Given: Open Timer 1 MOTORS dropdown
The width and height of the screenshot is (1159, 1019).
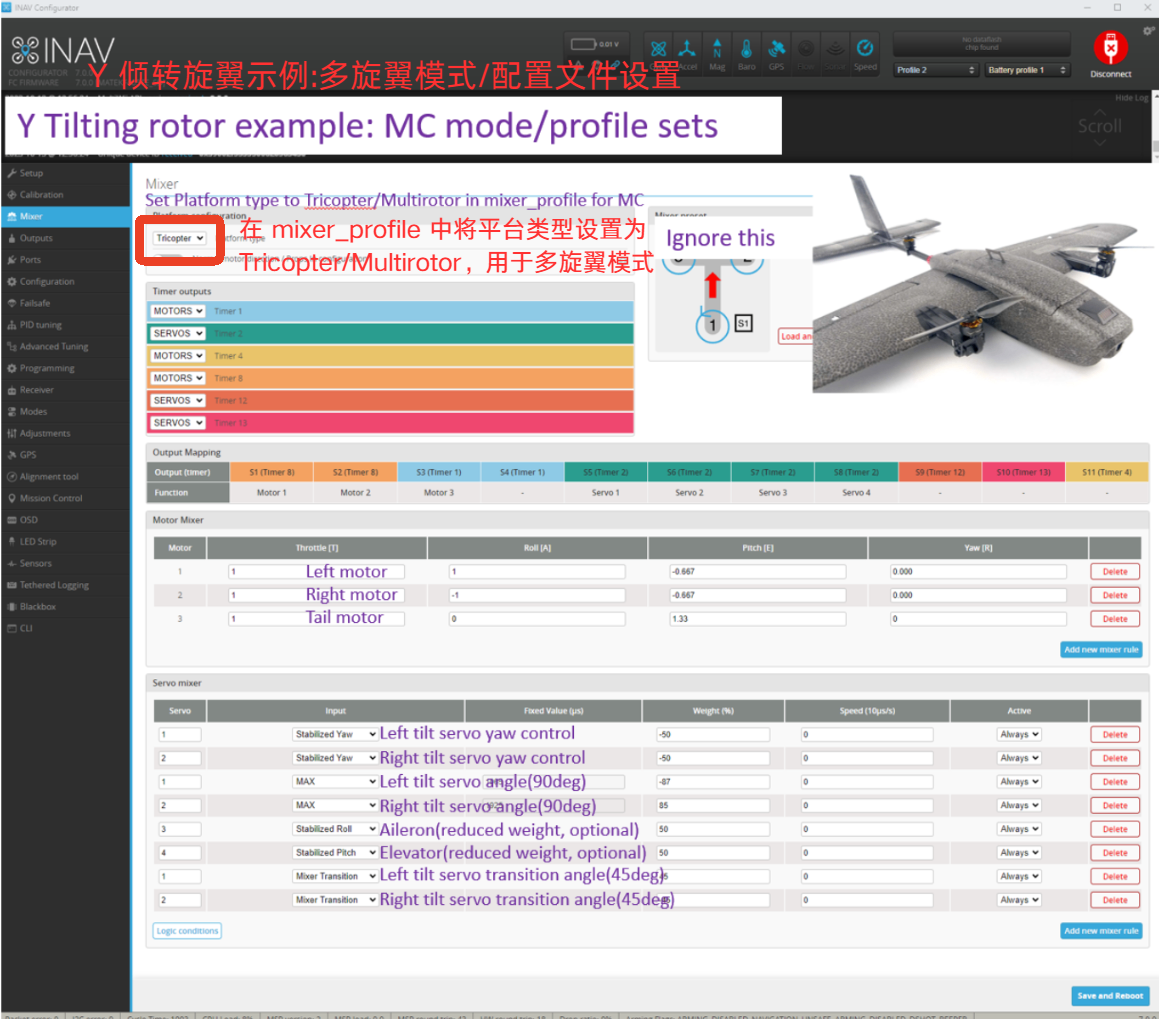Looking at the screenshot, I should point(178,311).
